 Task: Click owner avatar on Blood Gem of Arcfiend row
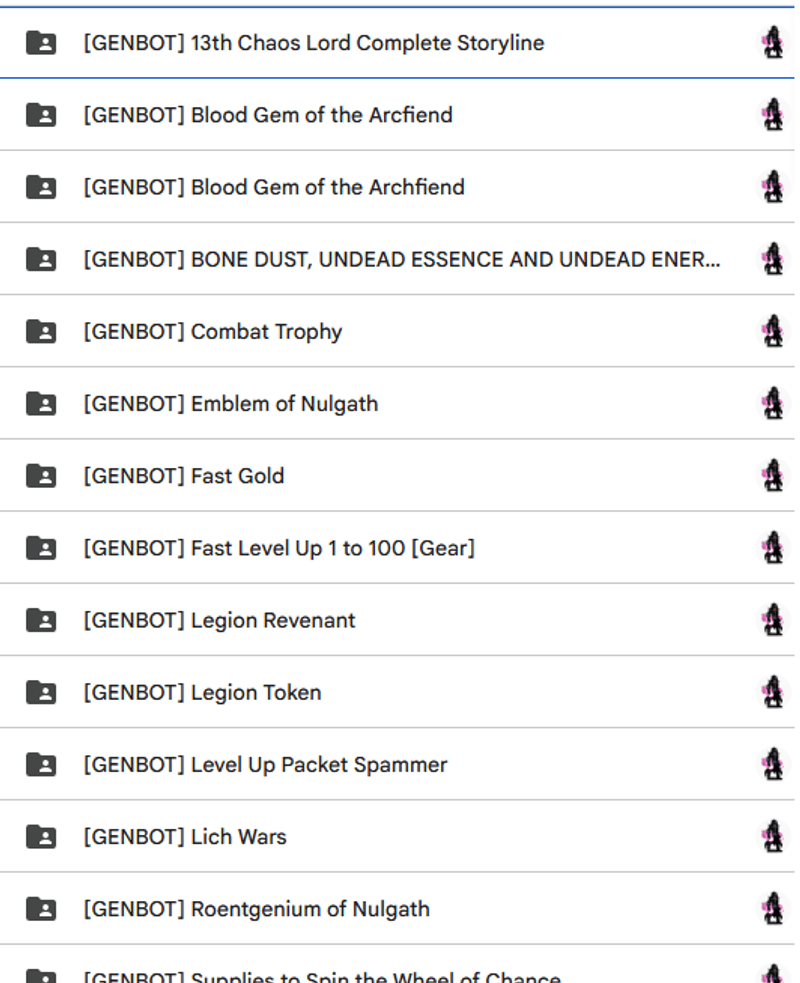pyautogui.click(x=773, y=115)
